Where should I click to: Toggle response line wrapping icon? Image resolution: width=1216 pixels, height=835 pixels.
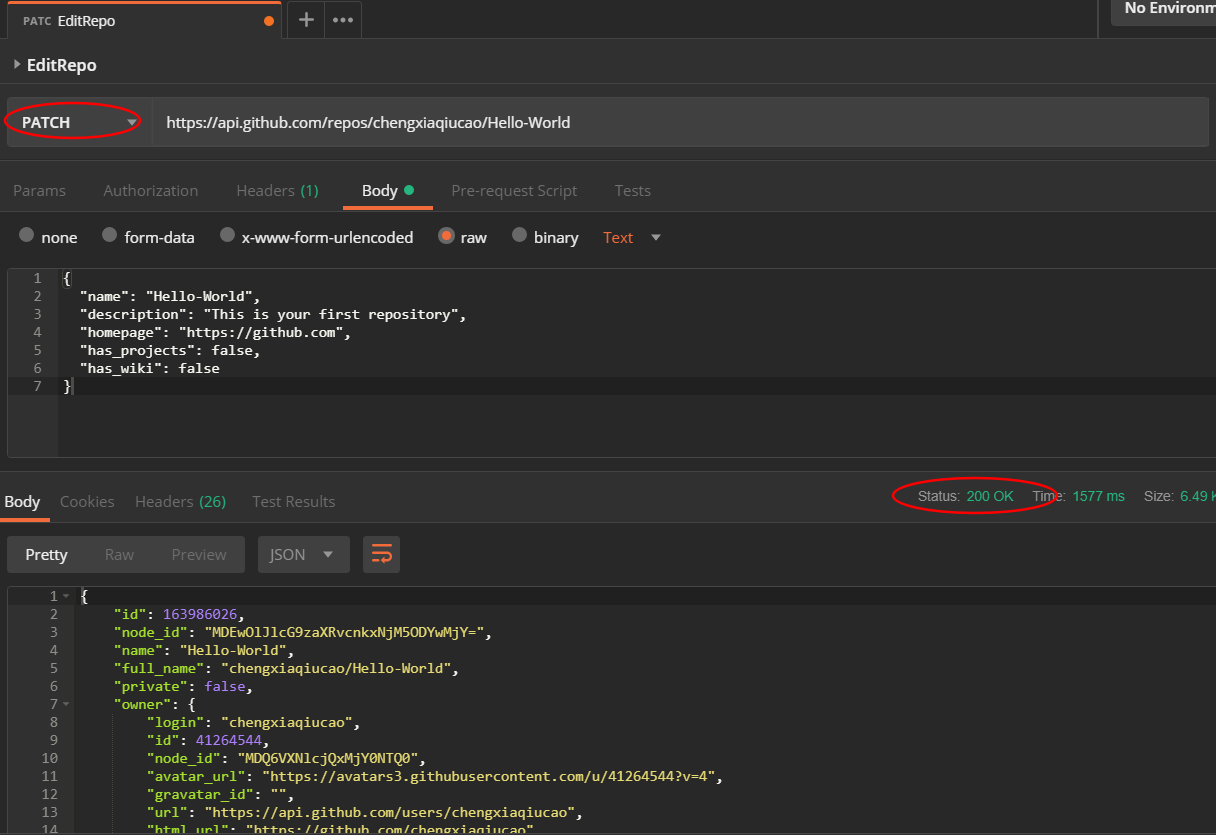382,554
